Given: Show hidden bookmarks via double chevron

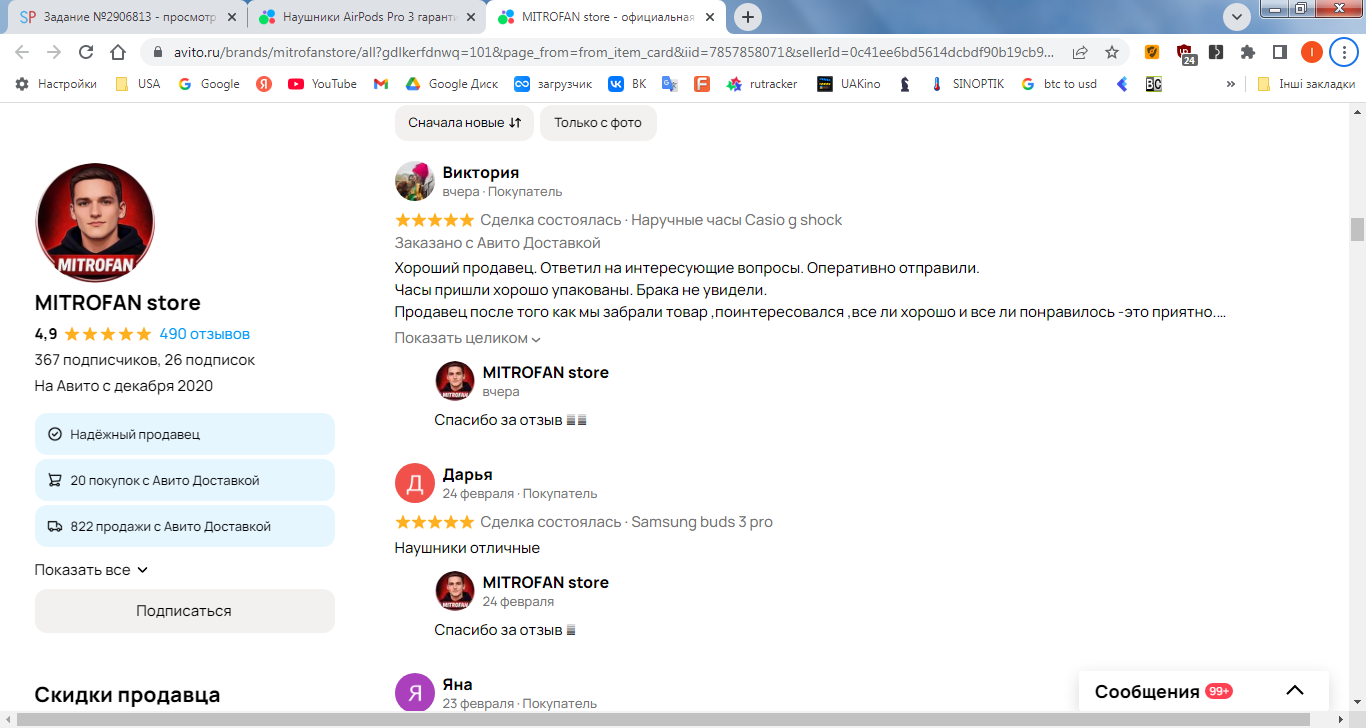Looking at the screenshot, I should [1230, 84].
